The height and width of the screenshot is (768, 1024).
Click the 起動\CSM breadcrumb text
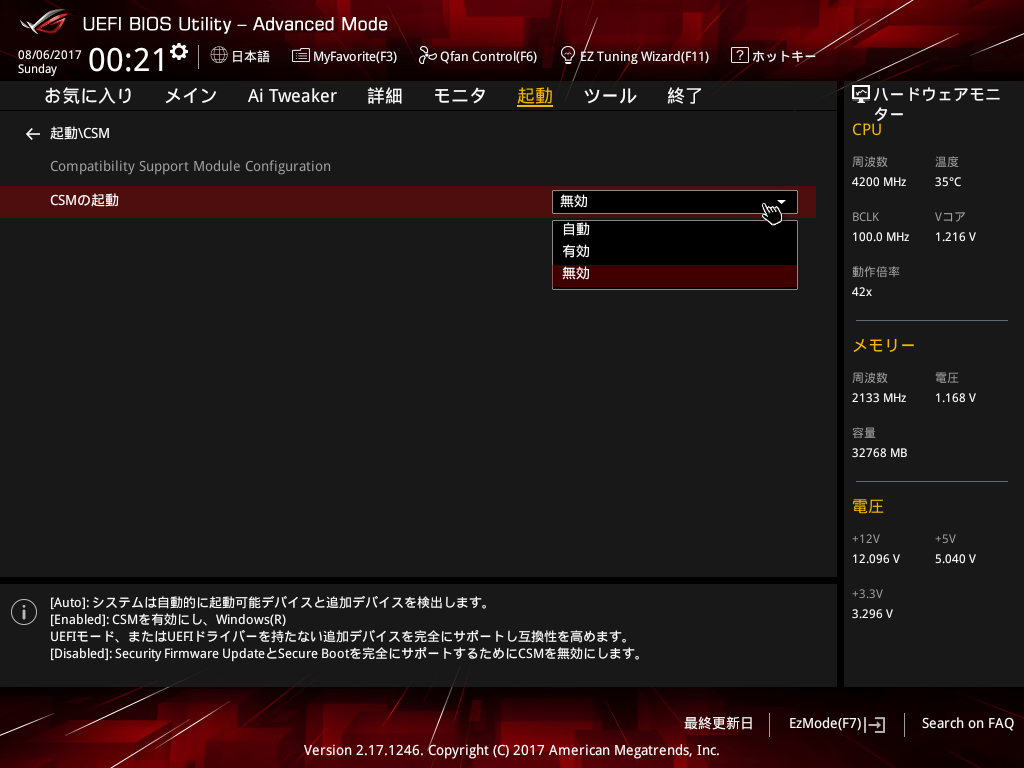pyautogui.click(x=80, y=133)
